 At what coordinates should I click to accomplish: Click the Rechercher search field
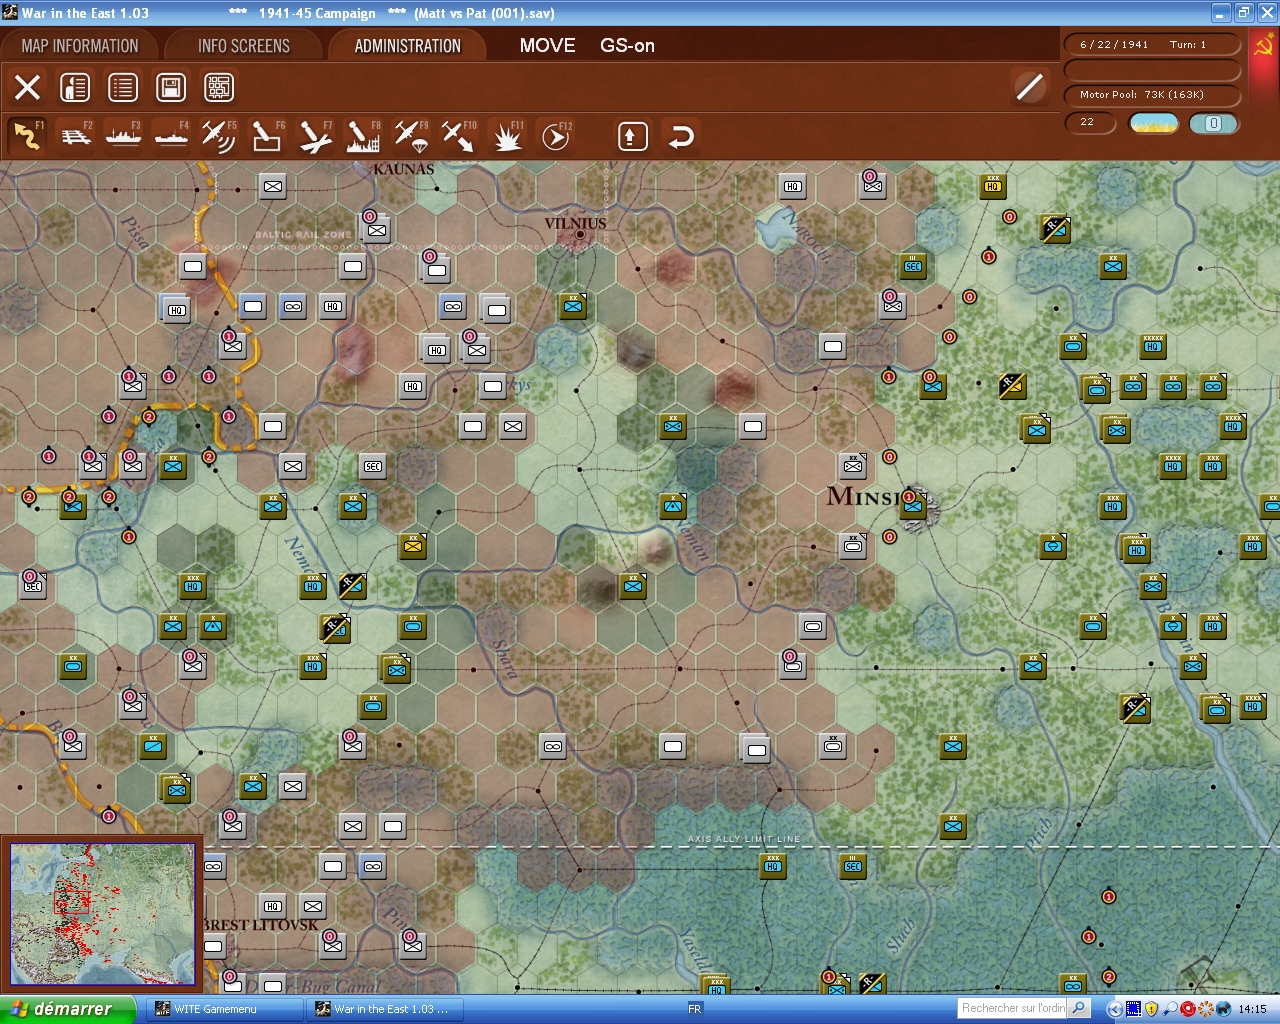pyautogui.click(x=1013, y=1008)
